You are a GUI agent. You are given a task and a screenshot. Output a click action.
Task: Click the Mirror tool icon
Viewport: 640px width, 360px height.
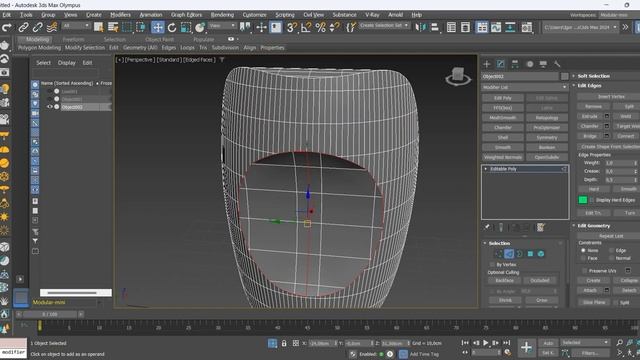420,27
